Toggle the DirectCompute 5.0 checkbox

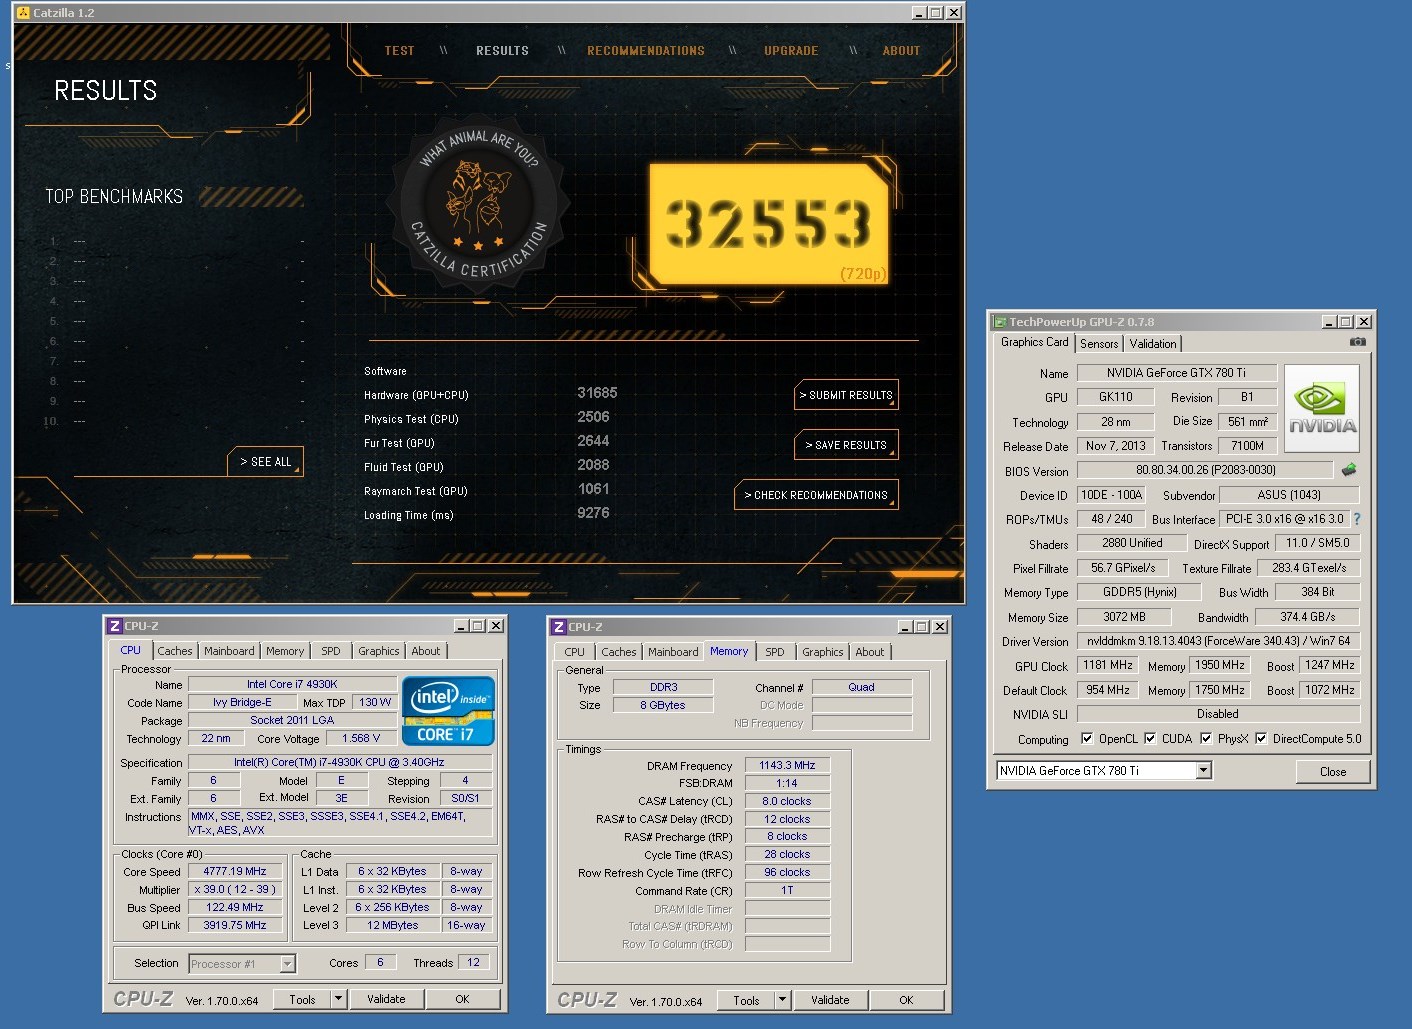1261,739
